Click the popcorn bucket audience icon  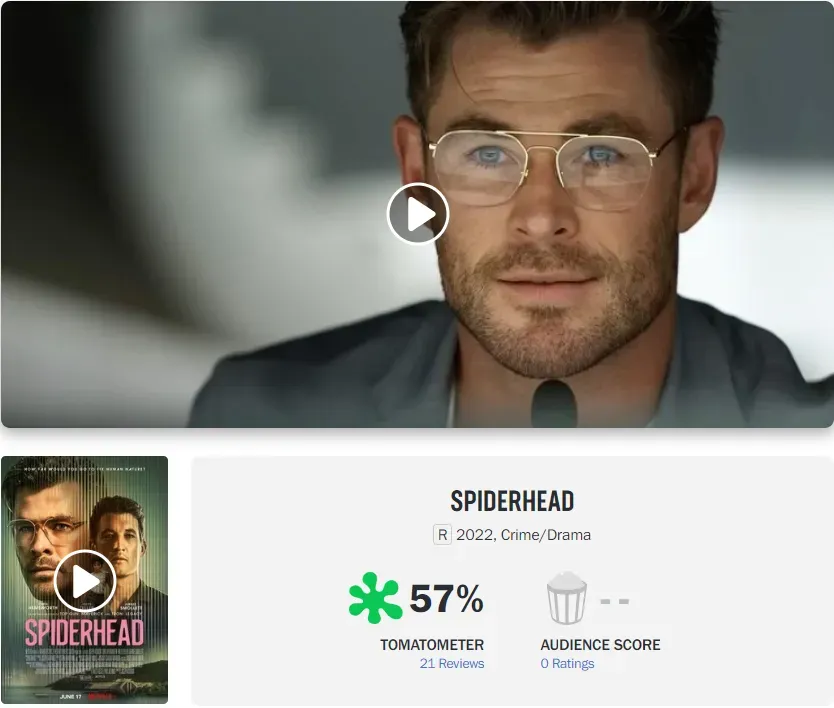tap(566, 598)
